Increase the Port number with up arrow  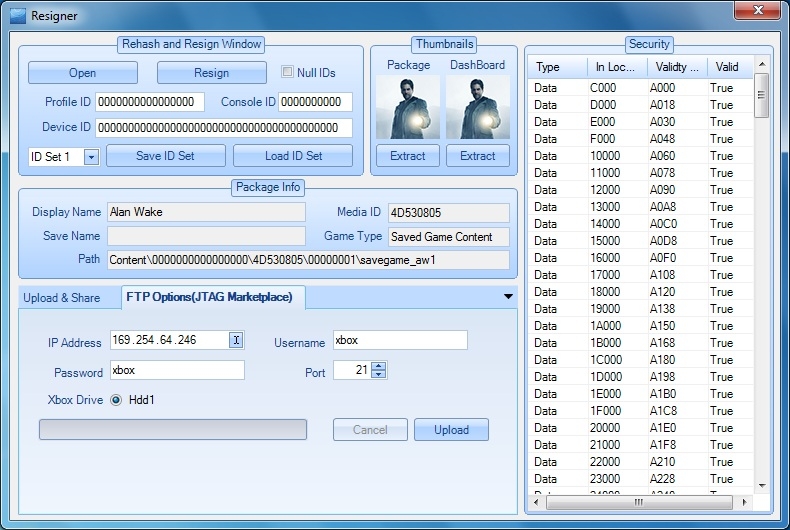tap(378, 366)
